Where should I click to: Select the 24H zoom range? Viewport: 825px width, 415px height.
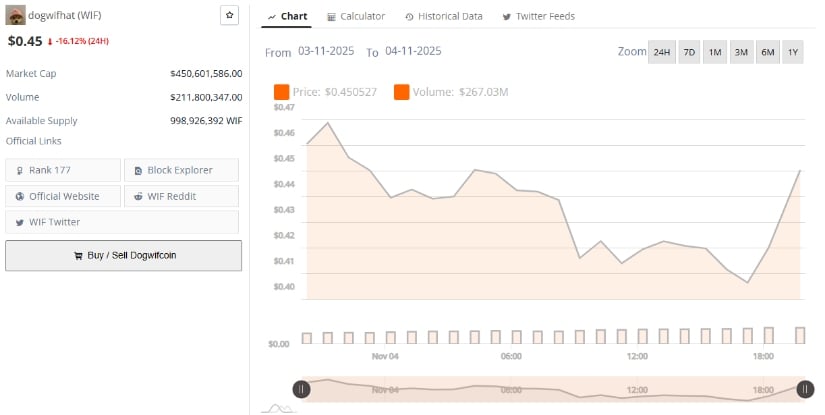pos(661,52)
